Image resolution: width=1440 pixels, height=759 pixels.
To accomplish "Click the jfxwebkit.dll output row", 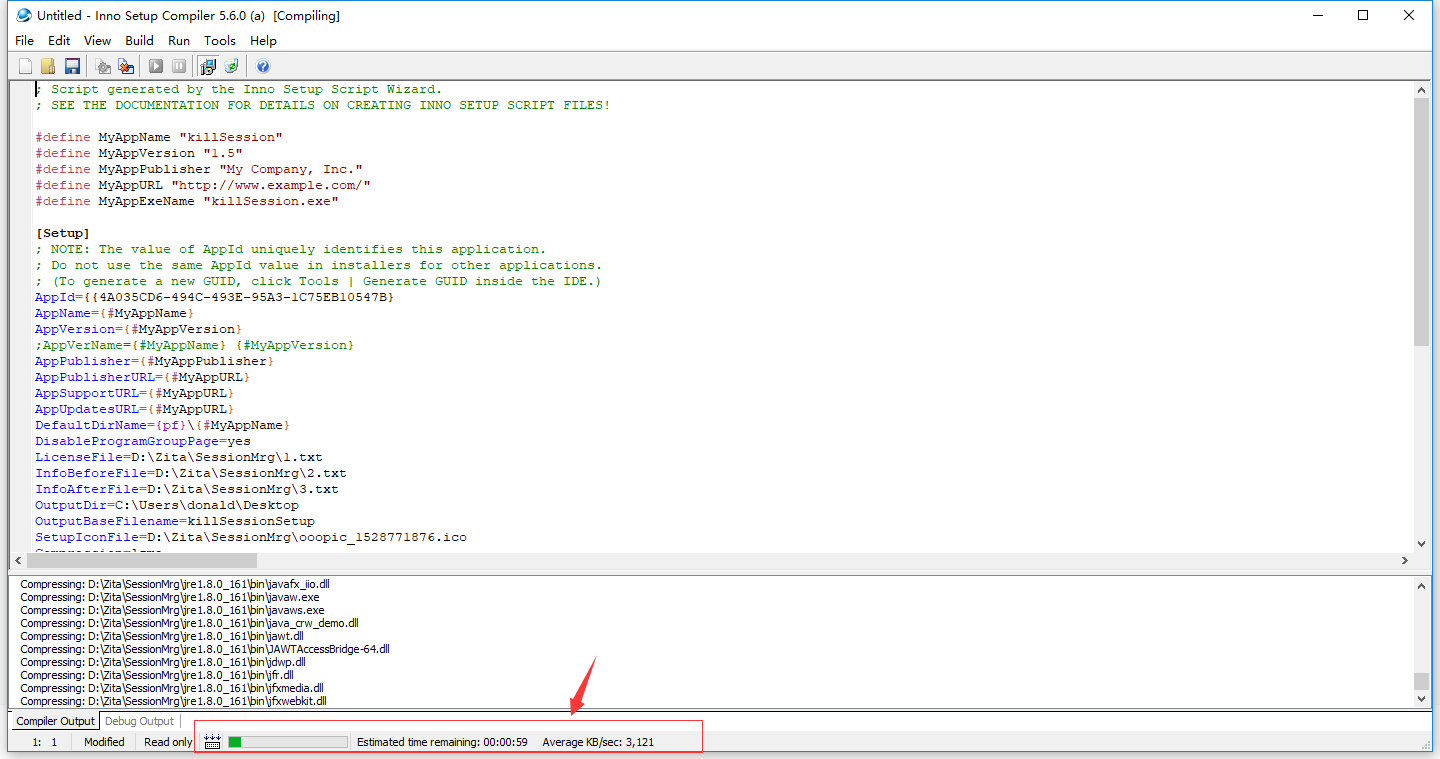I will coord(174,701).
